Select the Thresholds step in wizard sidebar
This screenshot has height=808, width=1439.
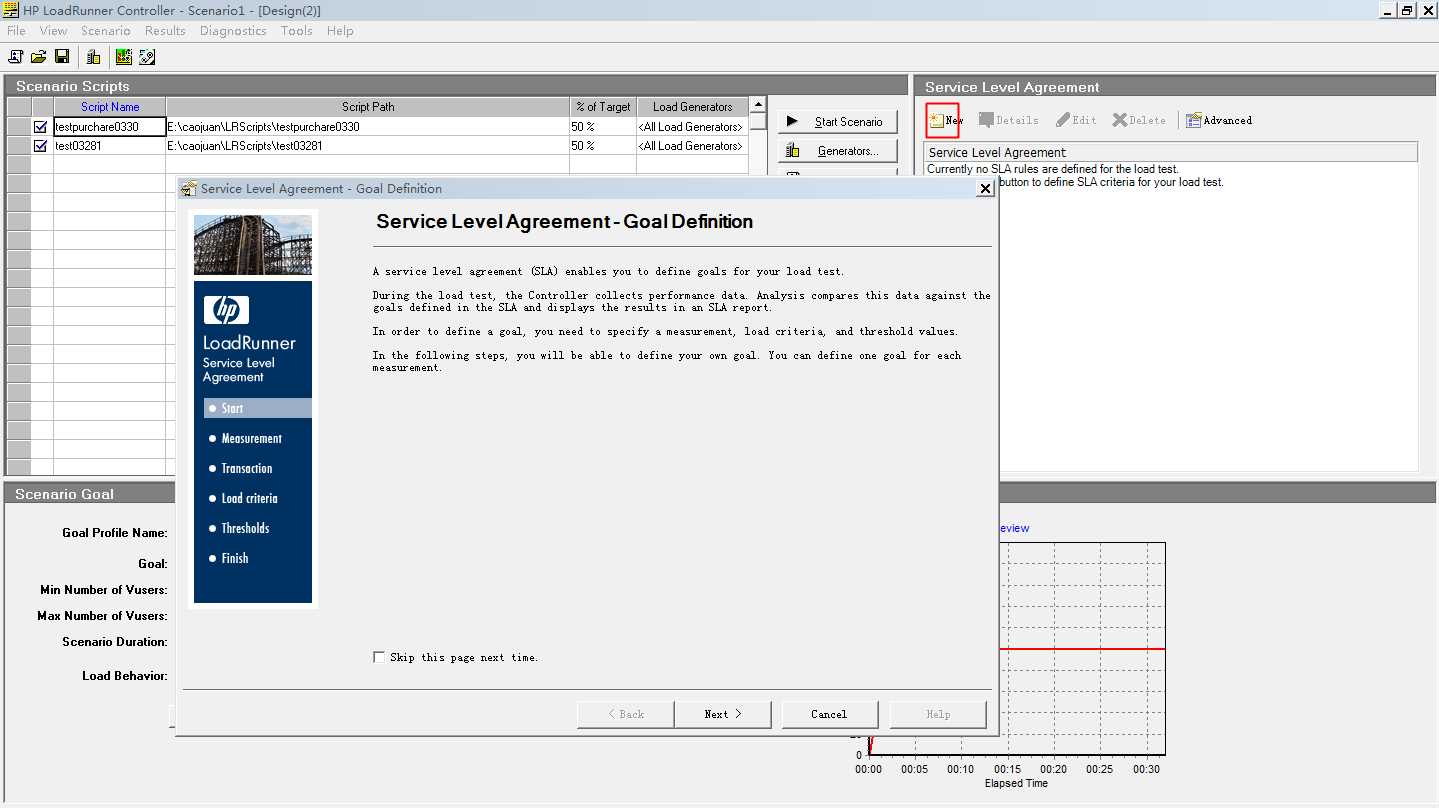(246, 528)
